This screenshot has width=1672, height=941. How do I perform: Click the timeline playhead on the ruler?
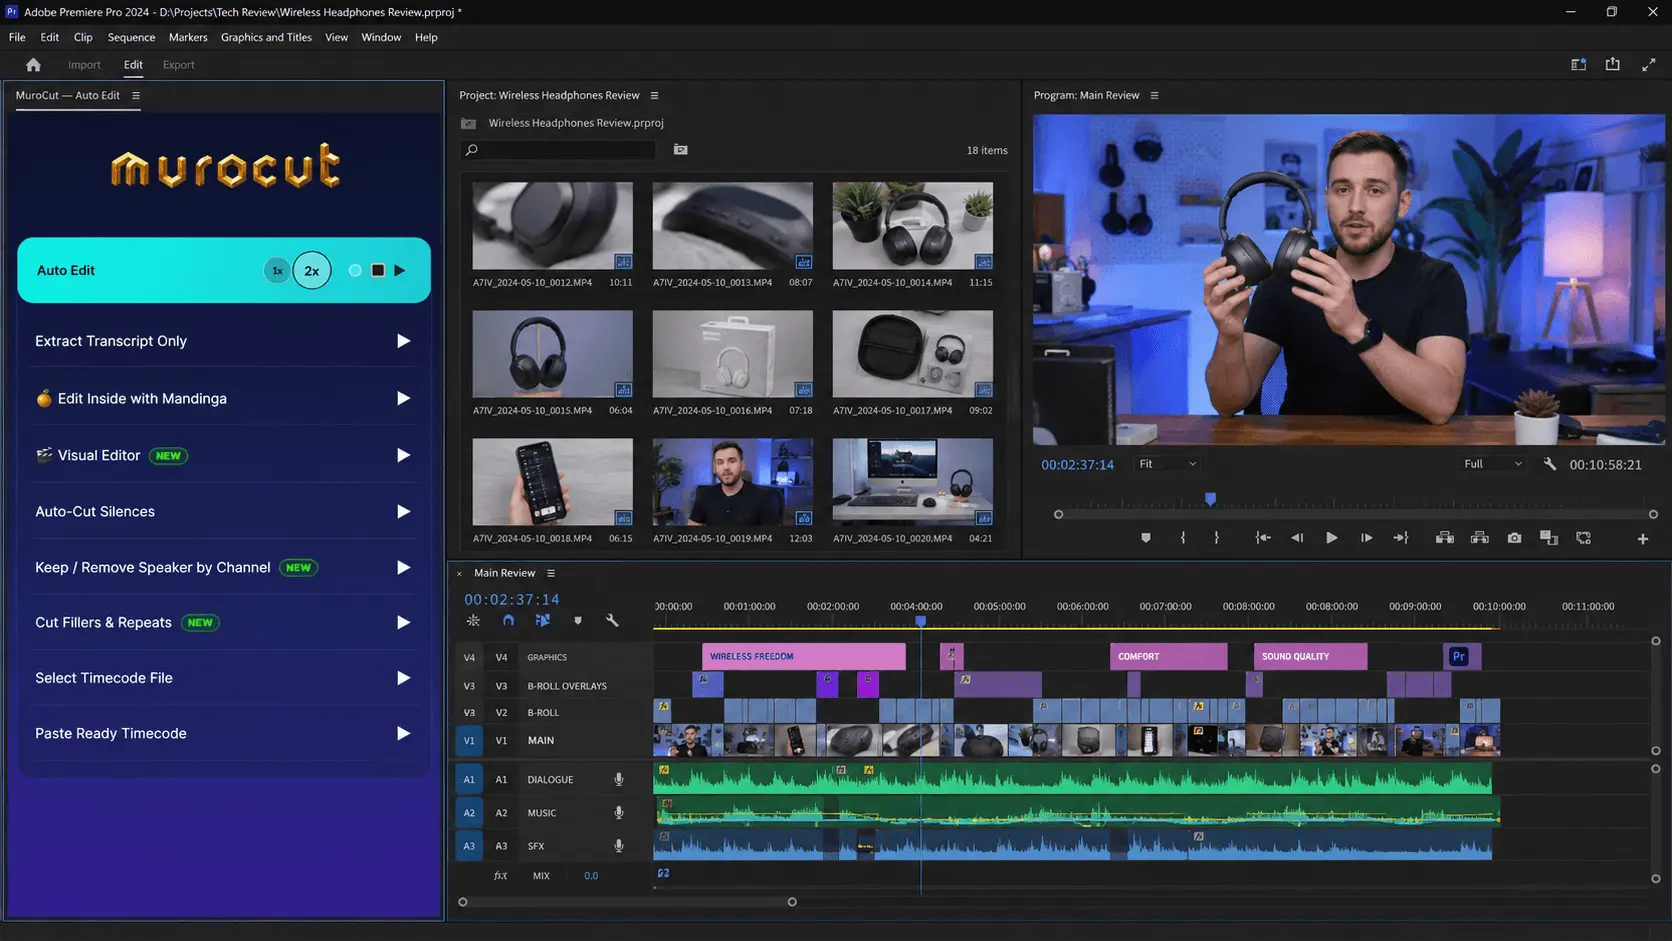921,621
